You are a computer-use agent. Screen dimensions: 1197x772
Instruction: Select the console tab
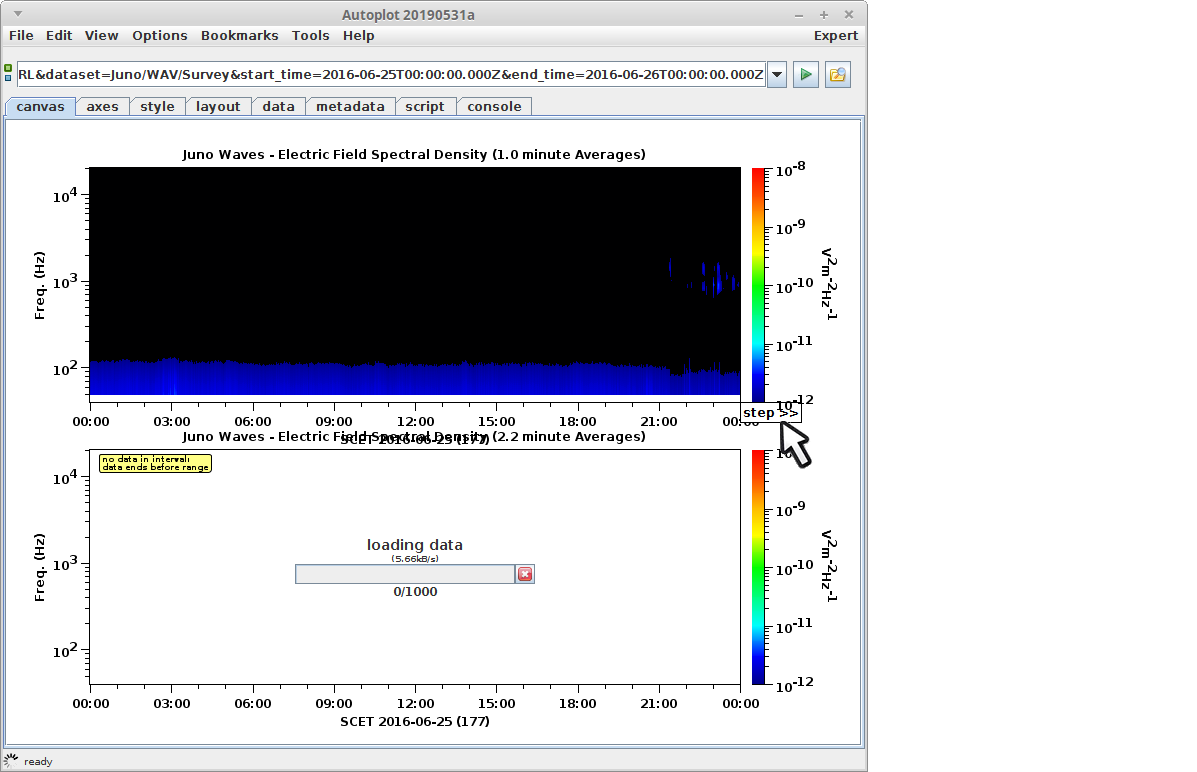click(494, 107)
